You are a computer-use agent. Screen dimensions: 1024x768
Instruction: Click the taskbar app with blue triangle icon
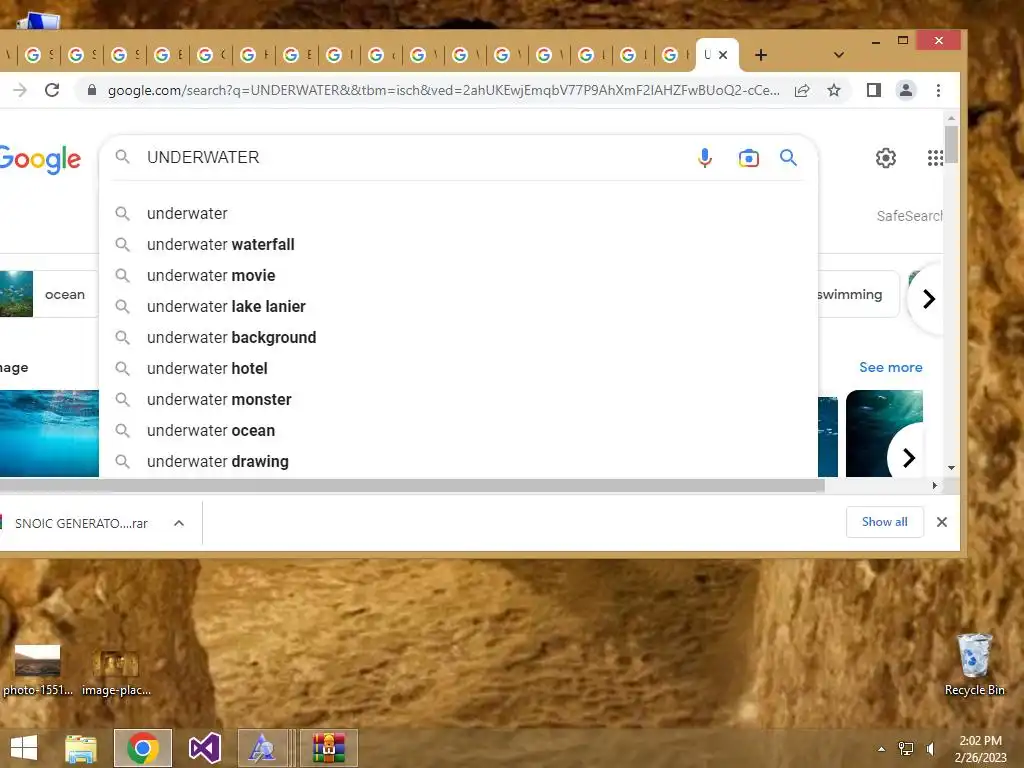(x=262, y=748)
